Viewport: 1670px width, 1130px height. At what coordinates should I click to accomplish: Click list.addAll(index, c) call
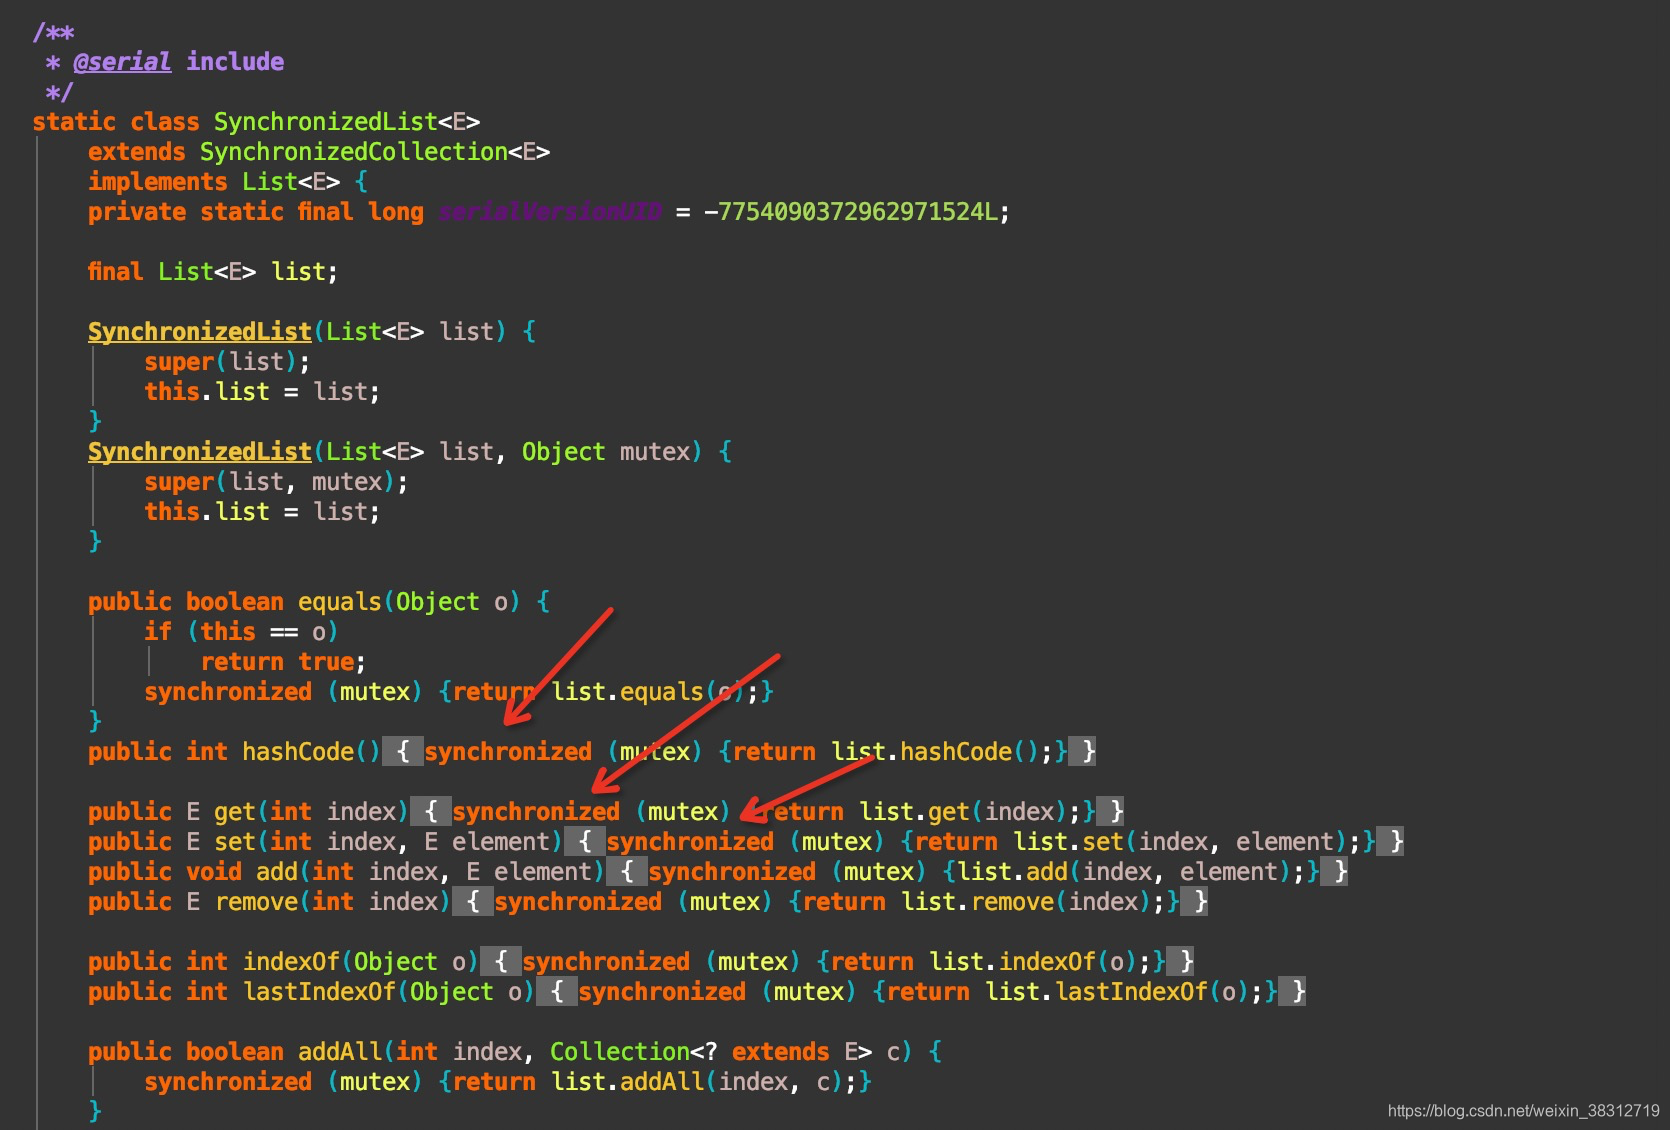tap(697, 1082)
